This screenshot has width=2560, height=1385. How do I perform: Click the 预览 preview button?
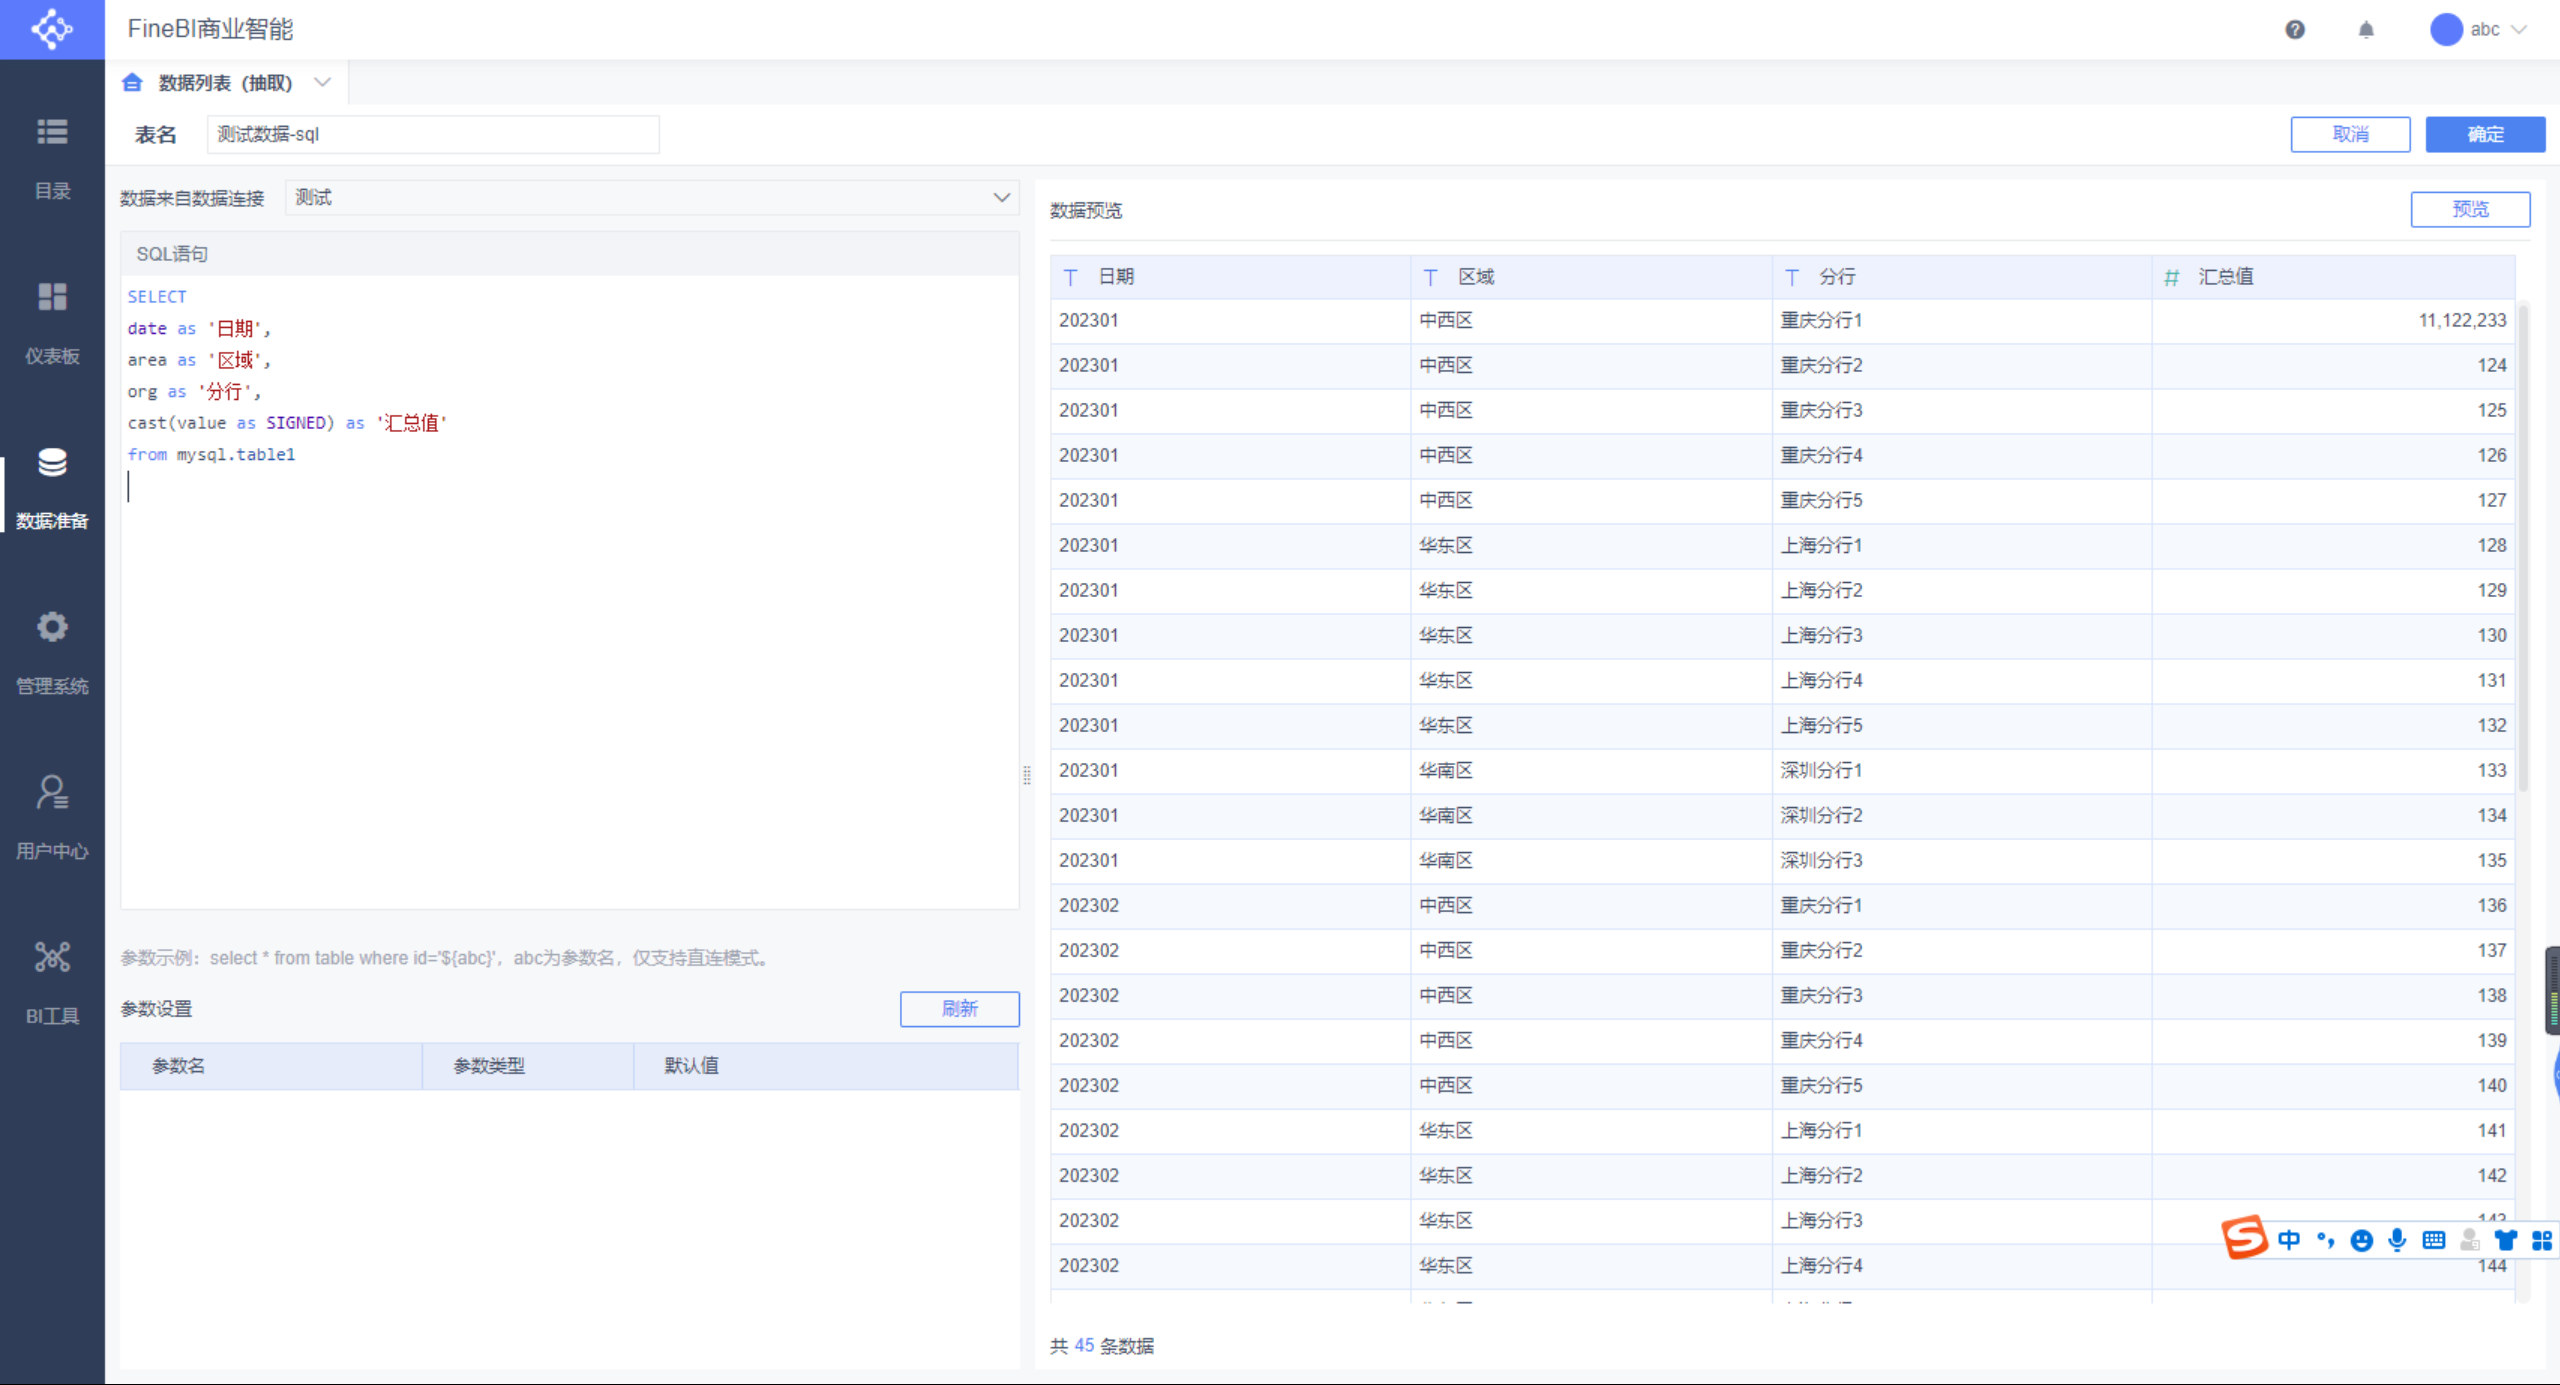tap(2469, 209)
